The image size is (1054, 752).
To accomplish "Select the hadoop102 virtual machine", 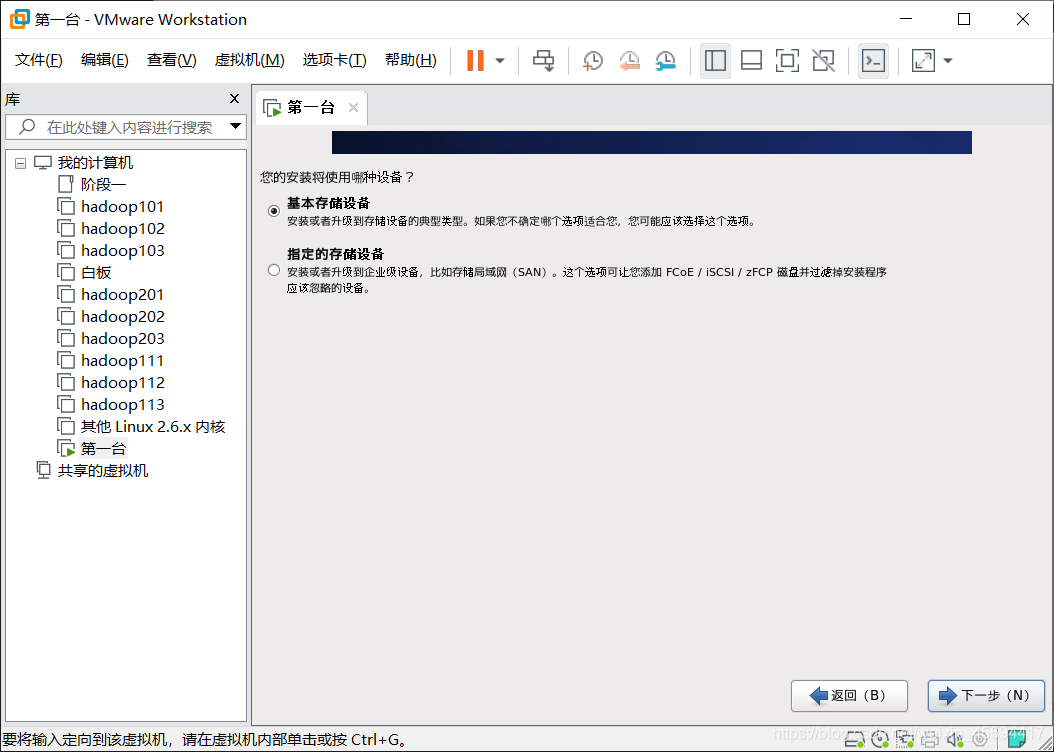I will 122,228.
